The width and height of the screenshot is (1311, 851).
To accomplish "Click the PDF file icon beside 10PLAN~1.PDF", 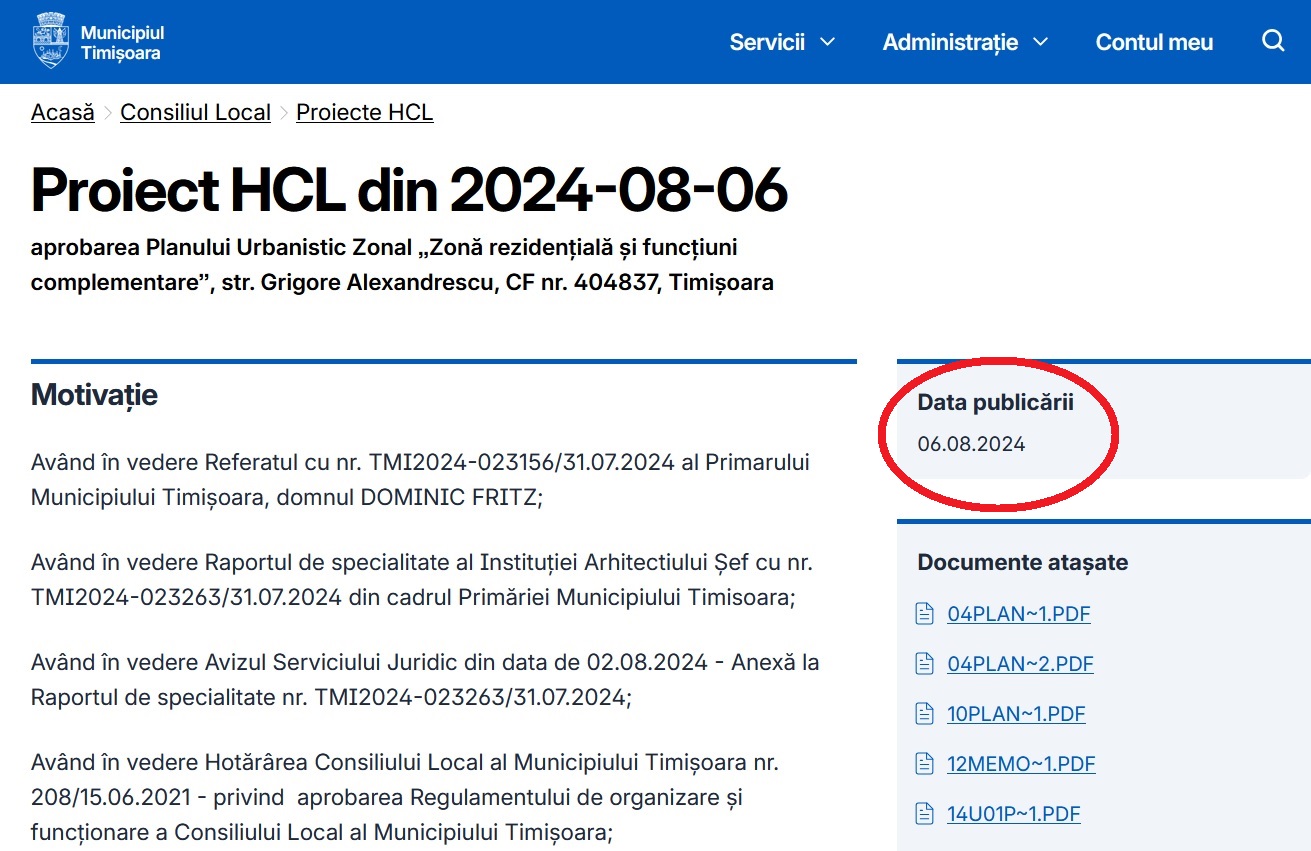I will coord(925,714).
